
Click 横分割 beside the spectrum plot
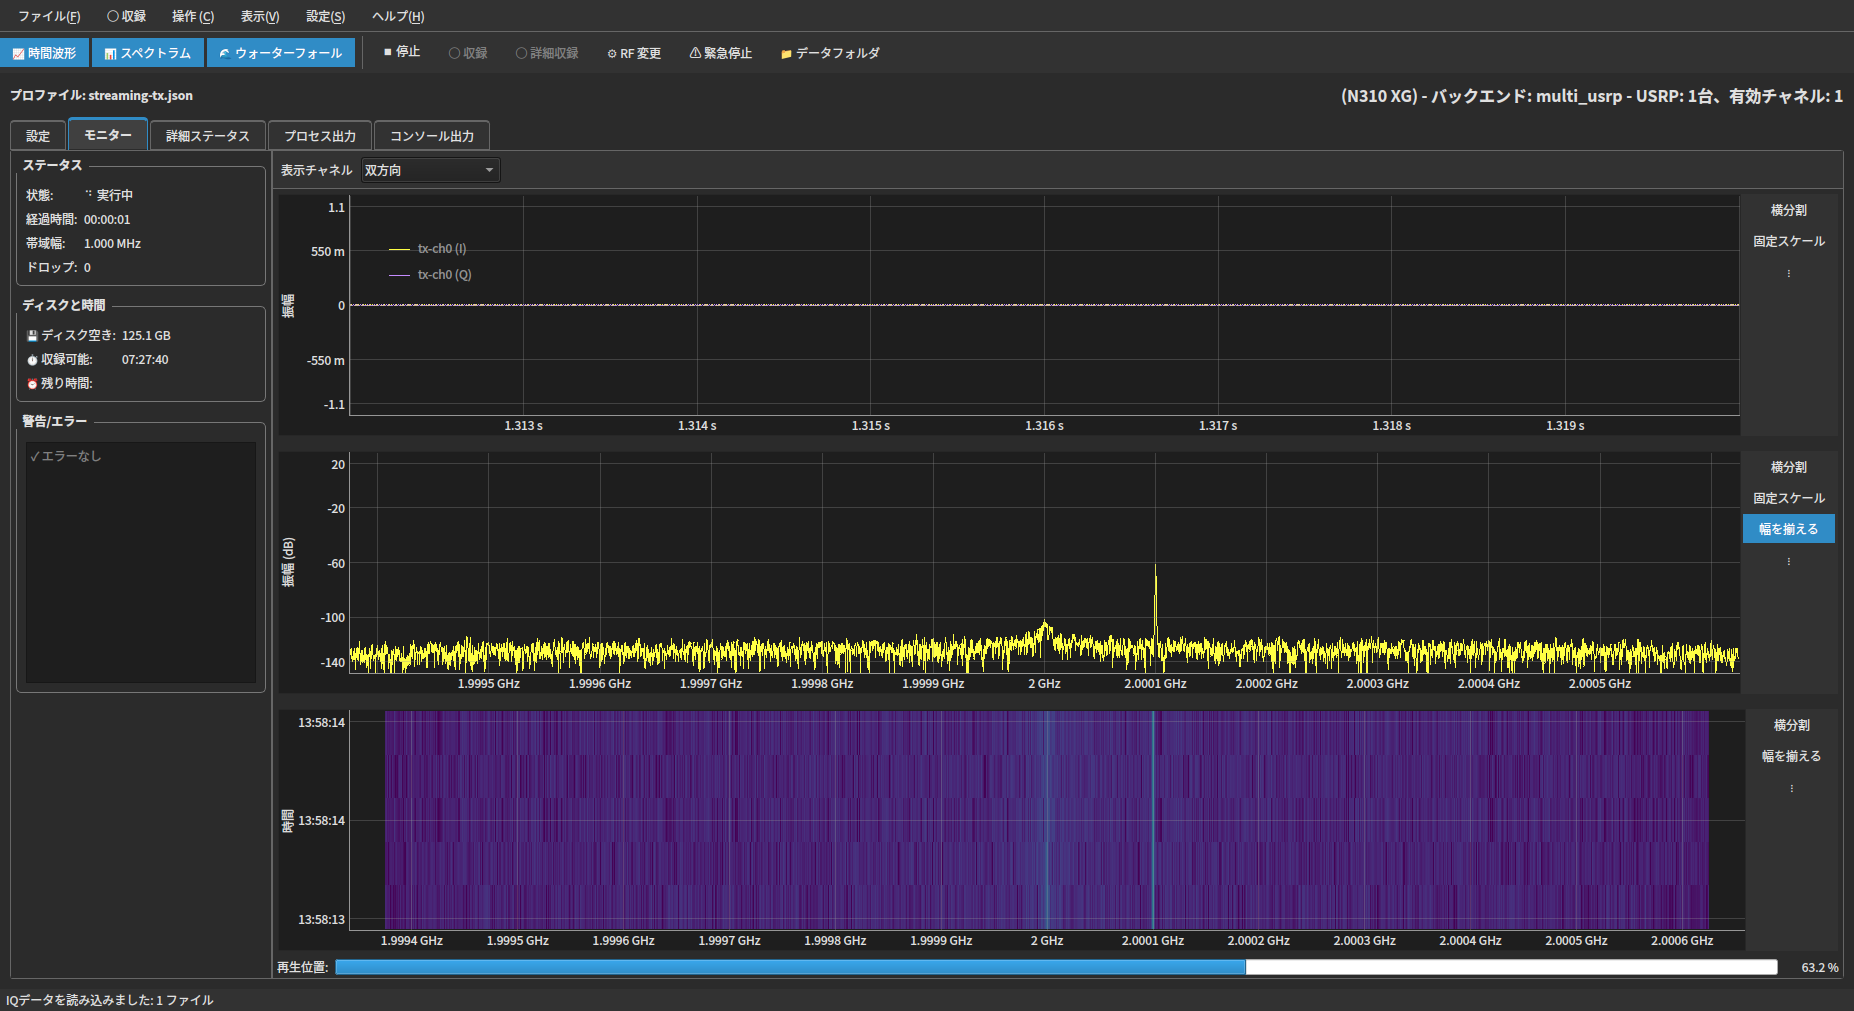(x=1789, y=467)
